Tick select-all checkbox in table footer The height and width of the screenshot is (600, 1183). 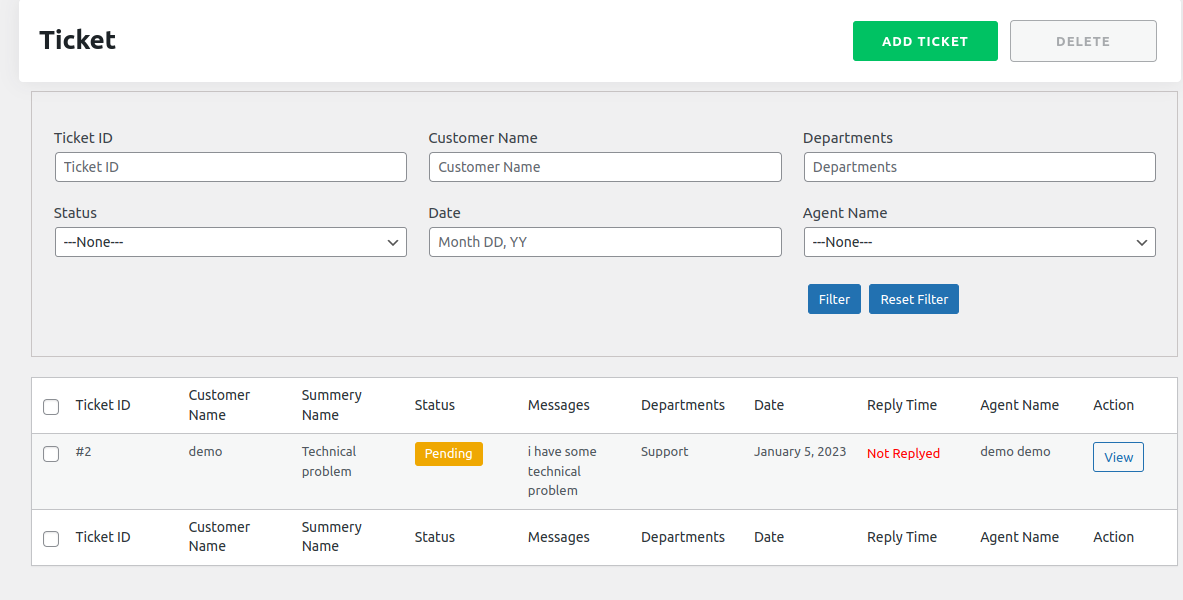point(51,539)
